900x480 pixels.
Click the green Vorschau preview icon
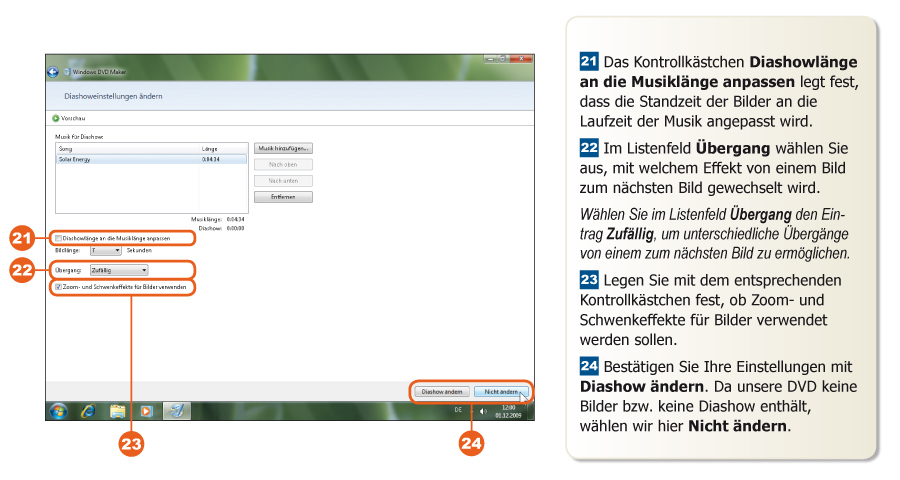55,118
